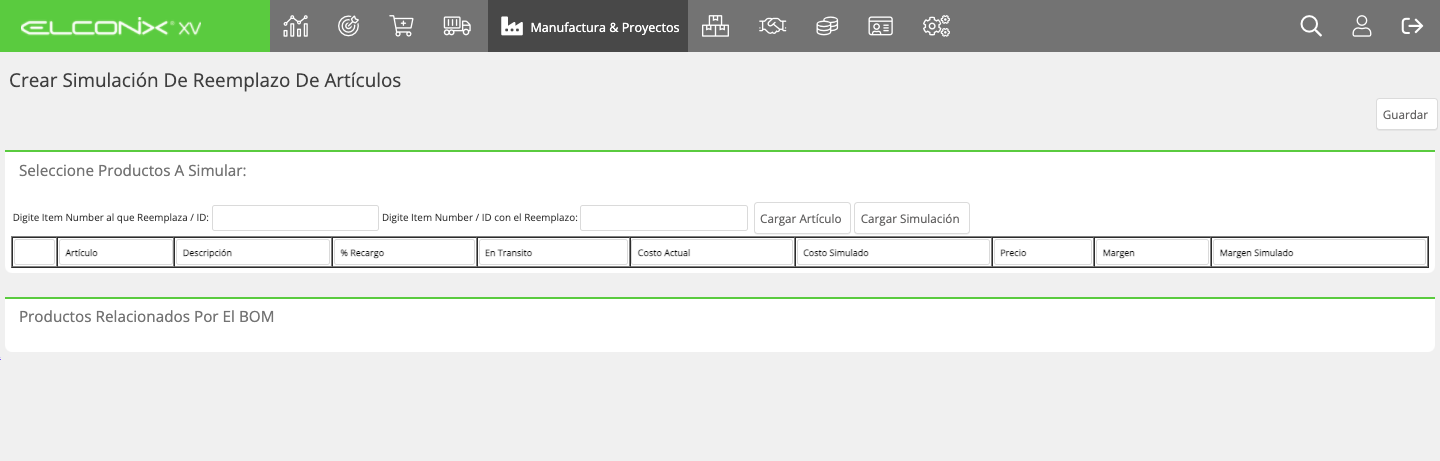Image resolution: width=1440 pixels, height=461 pixels.
Task: Click the Seleccione Productos A Simular heading
Action: (132, 171)
